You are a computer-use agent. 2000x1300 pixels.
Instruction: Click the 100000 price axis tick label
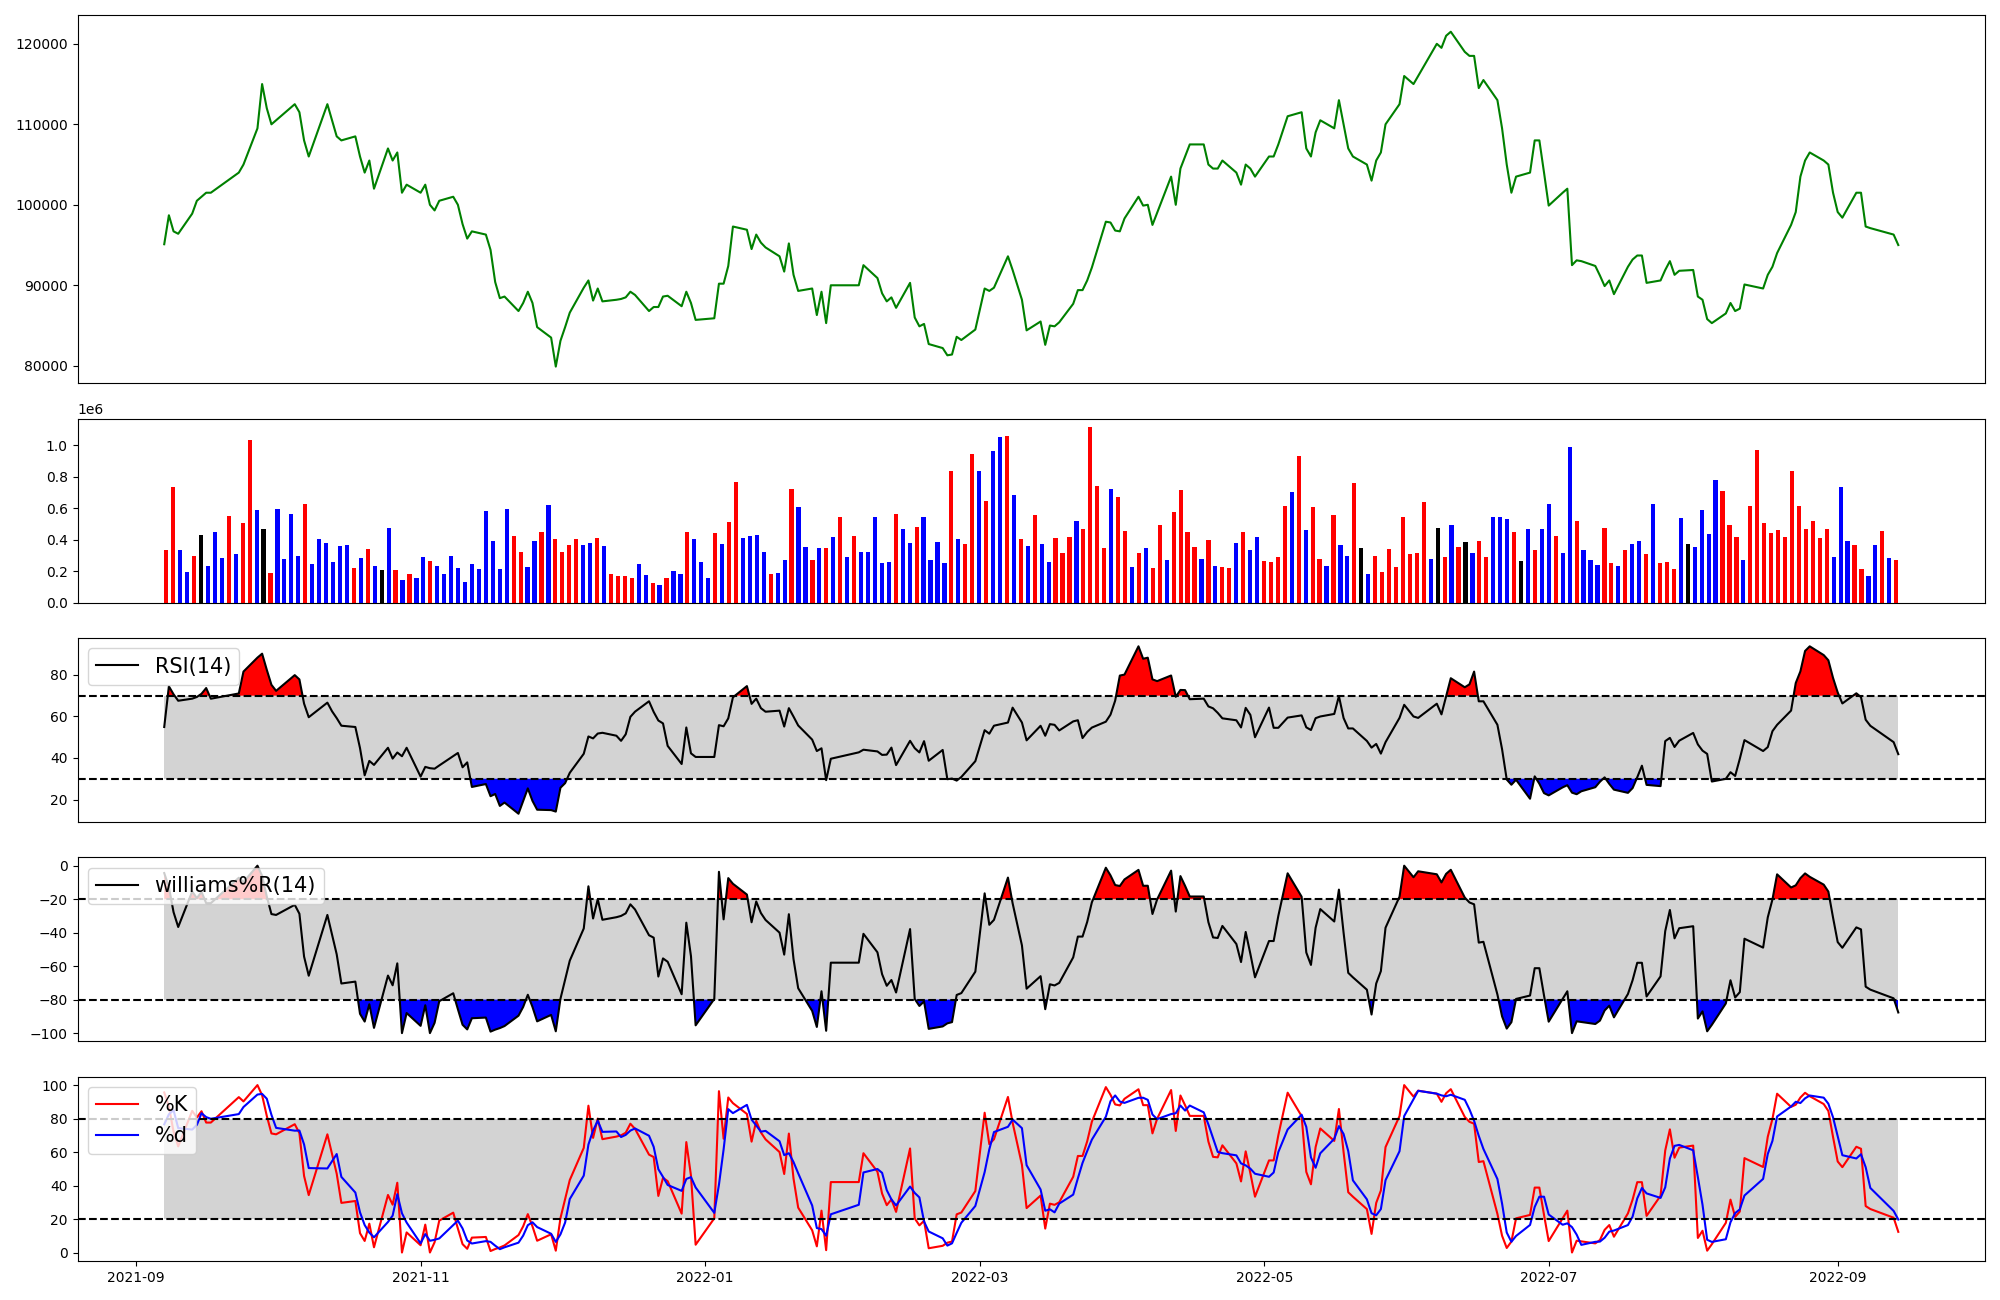(x=42, y=206)
